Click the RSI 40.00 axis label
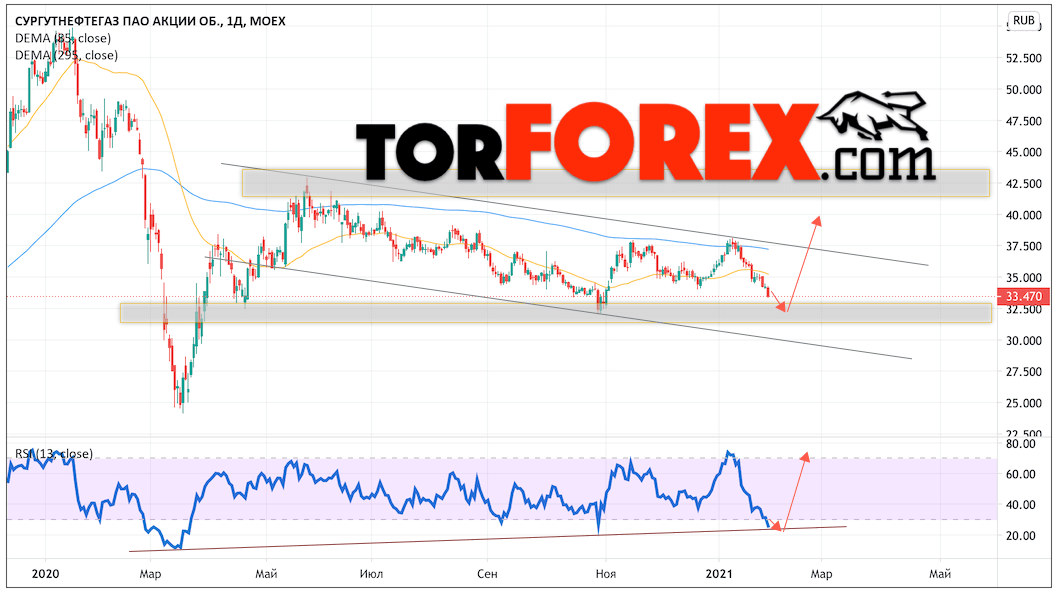Image resolution: width=1058 pixels, height=593 pixels. tap(1020, 505)
